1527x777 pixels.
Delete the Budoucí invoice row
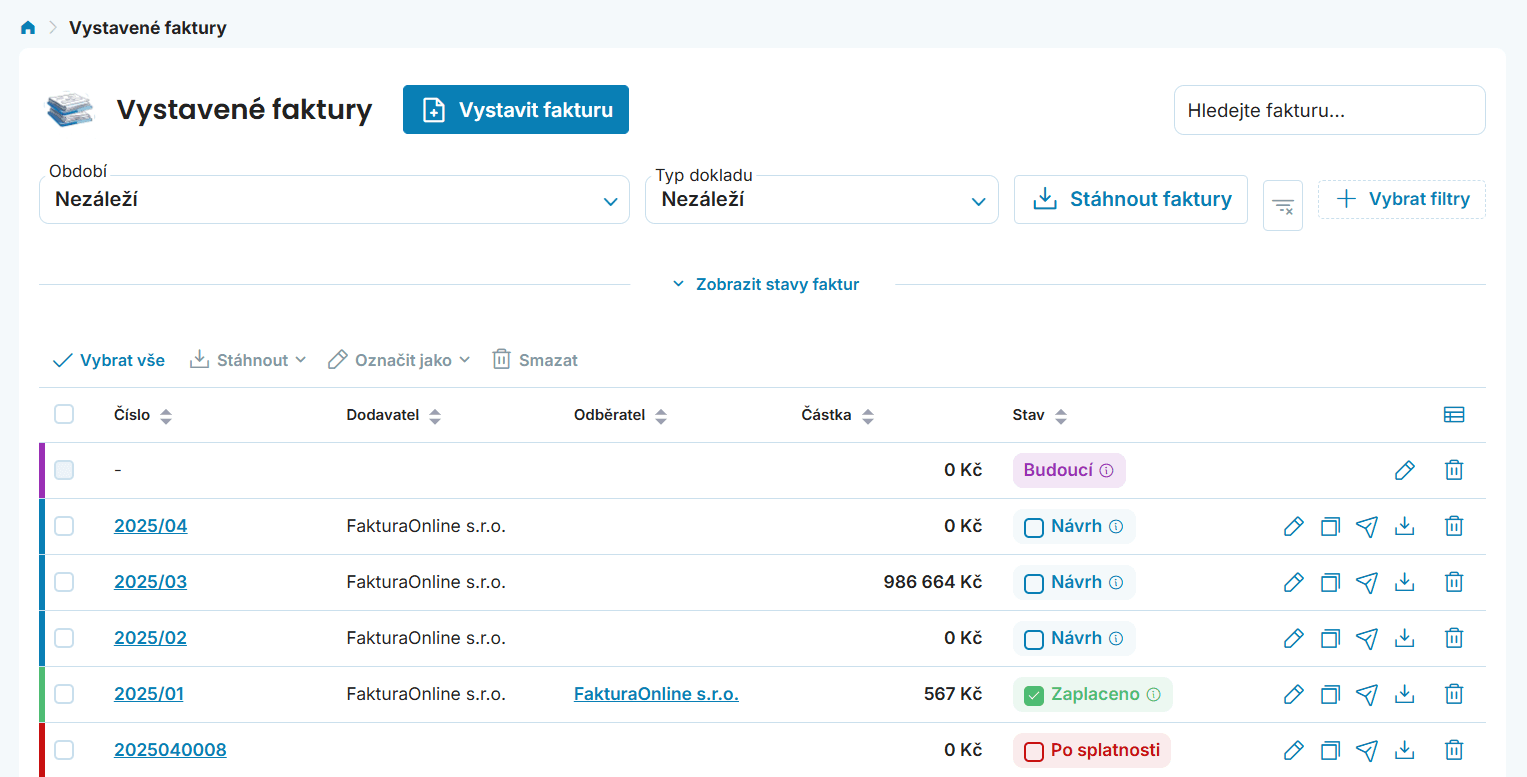(x=1454, y=470)
